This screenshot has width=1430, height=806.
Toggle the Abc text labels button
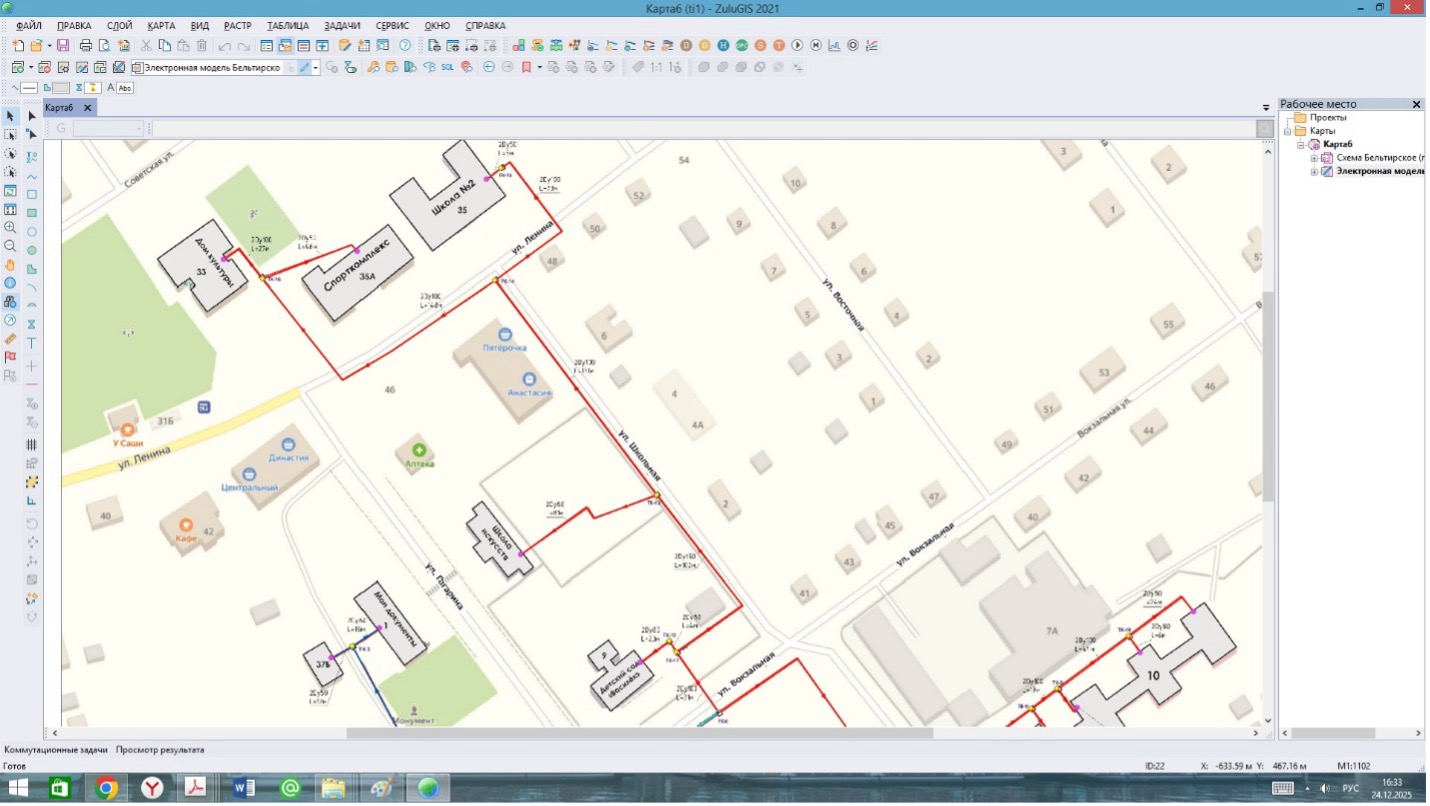[124, 88]
